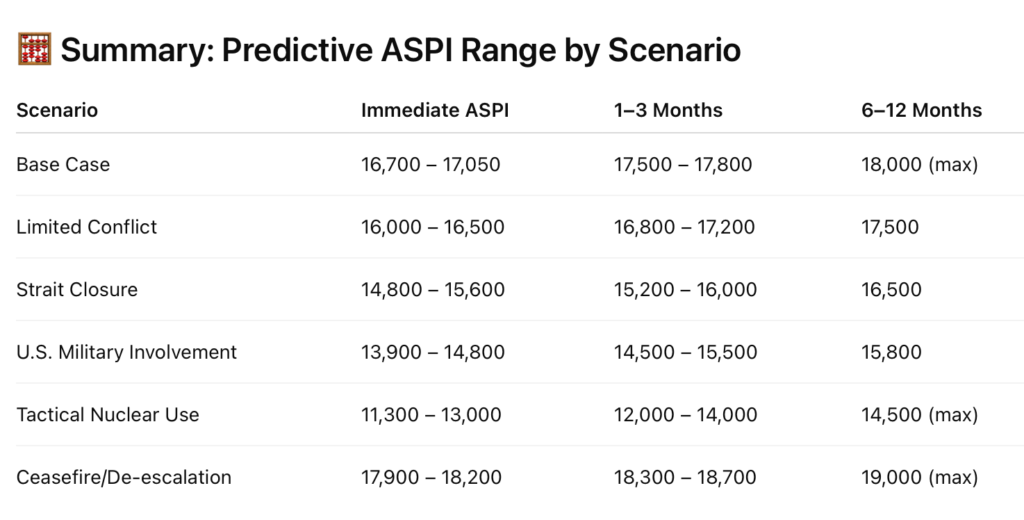Click the 1–3 Months column header
This screenshot has width=1024, height=520.
coord(668,110)
